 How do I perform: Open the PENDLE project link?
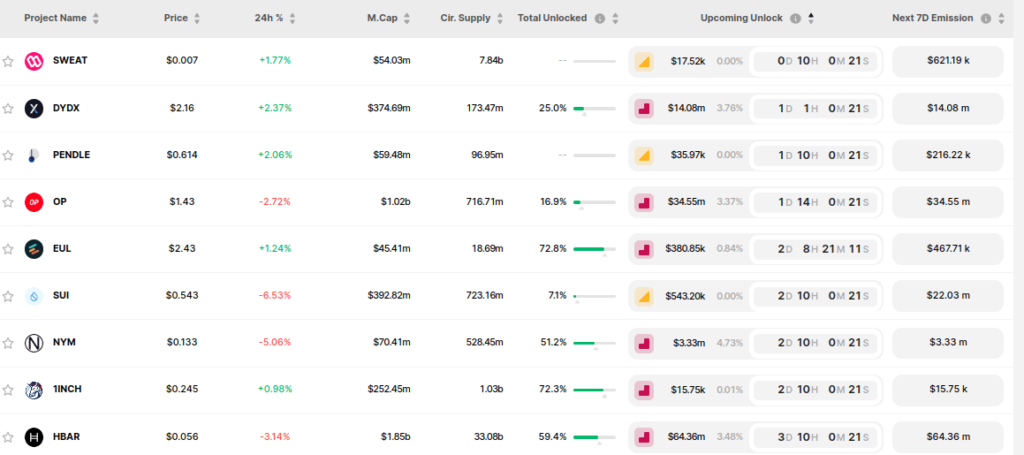coord(71,155)
